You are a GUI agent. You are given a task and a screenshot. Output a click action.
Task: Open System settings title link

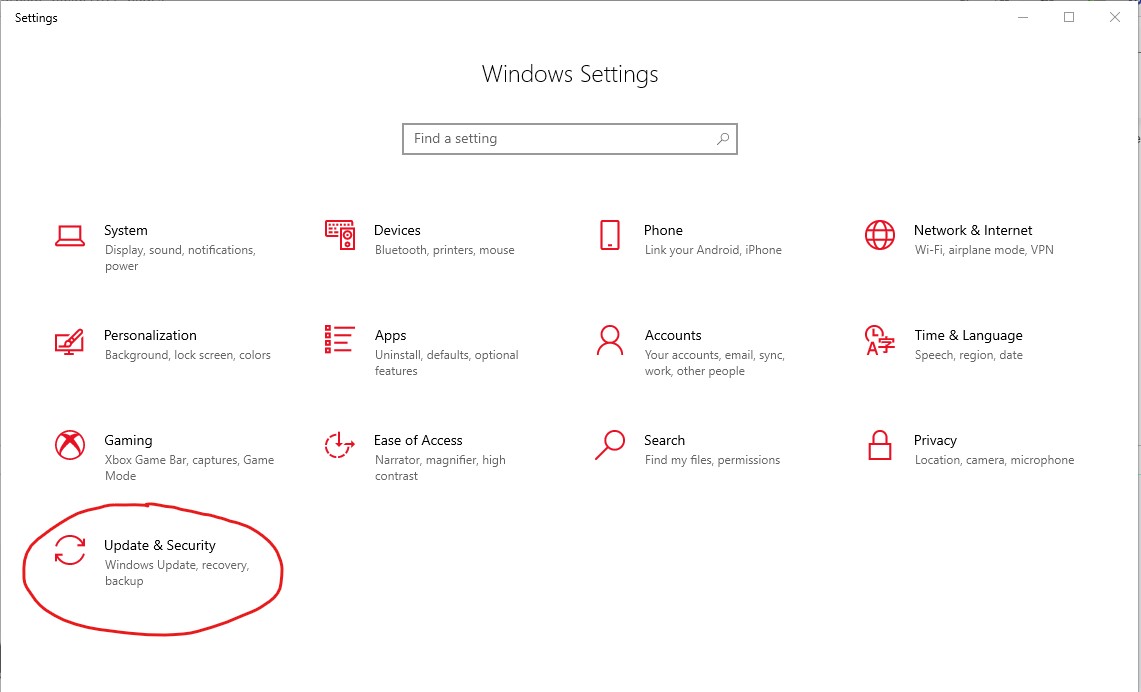point(126,230)
